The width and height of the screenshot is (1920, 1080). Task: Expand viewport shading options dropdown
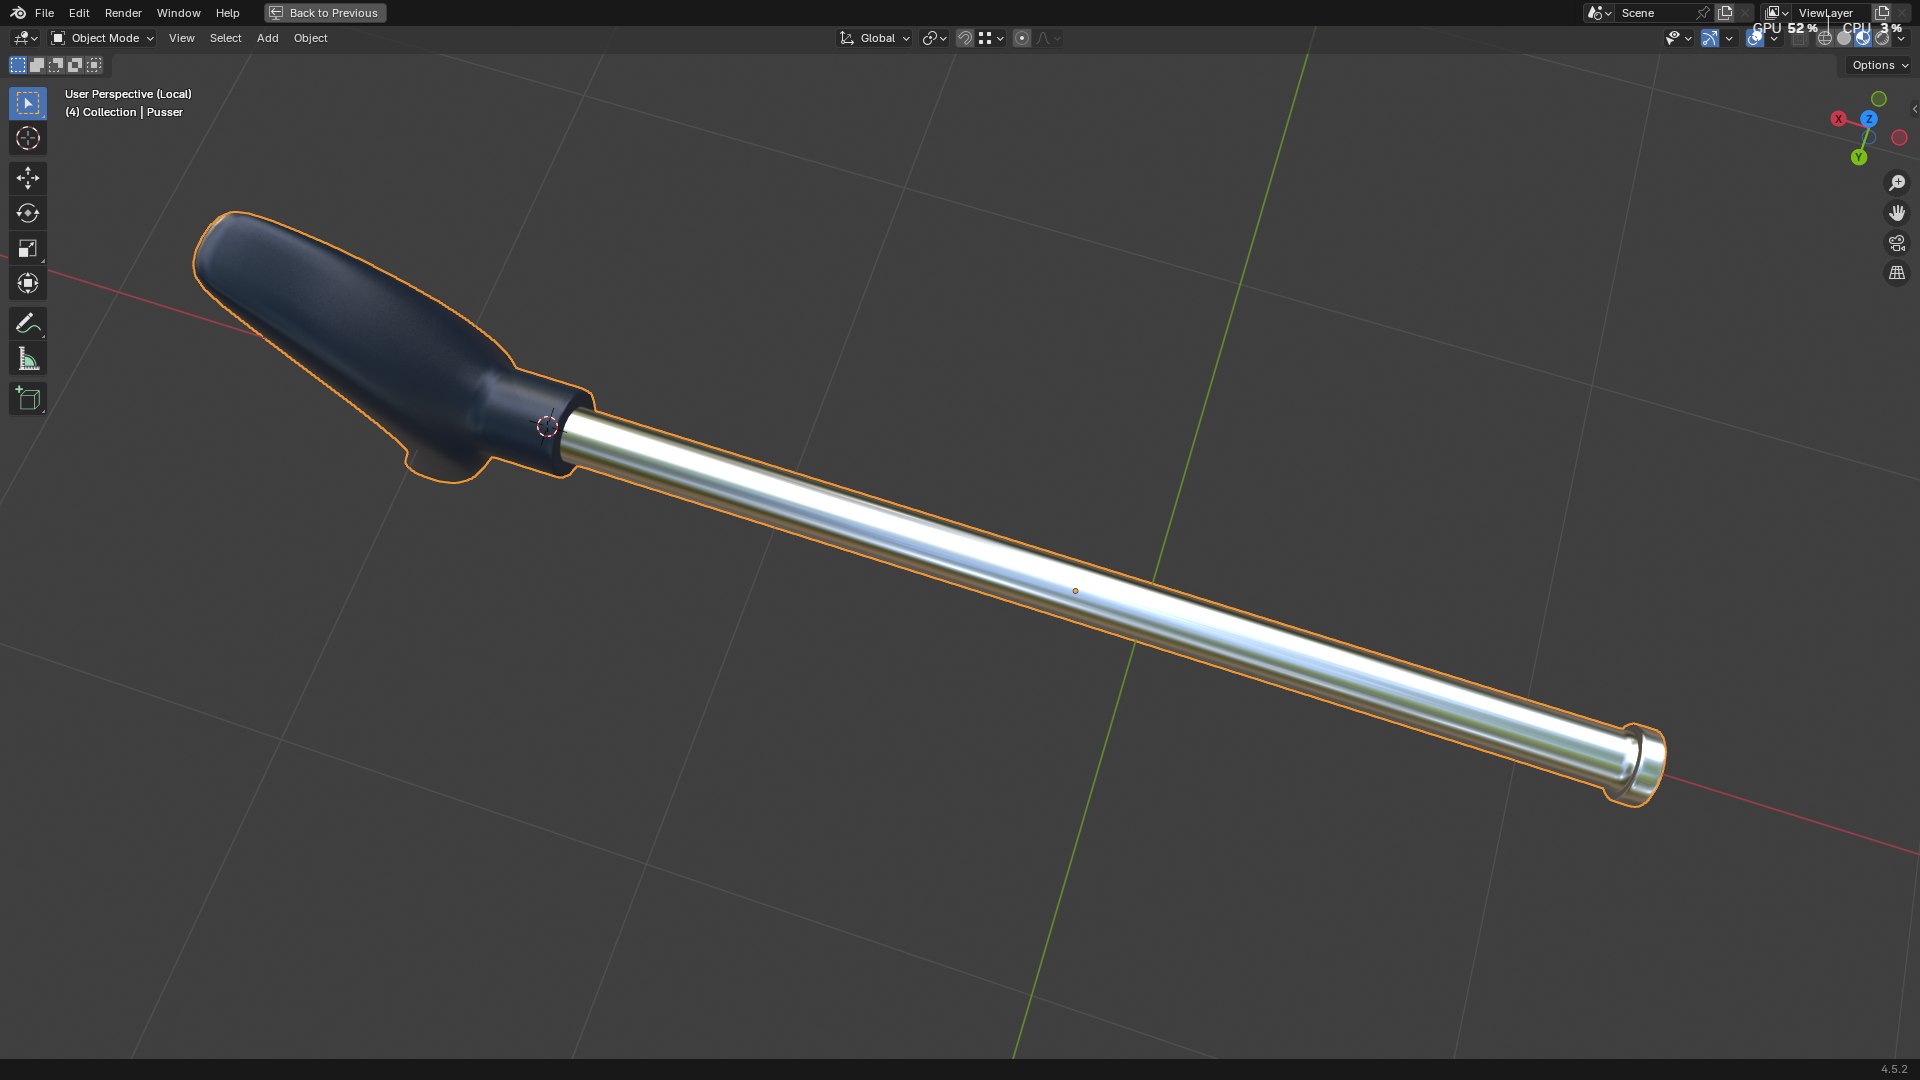1901,38
